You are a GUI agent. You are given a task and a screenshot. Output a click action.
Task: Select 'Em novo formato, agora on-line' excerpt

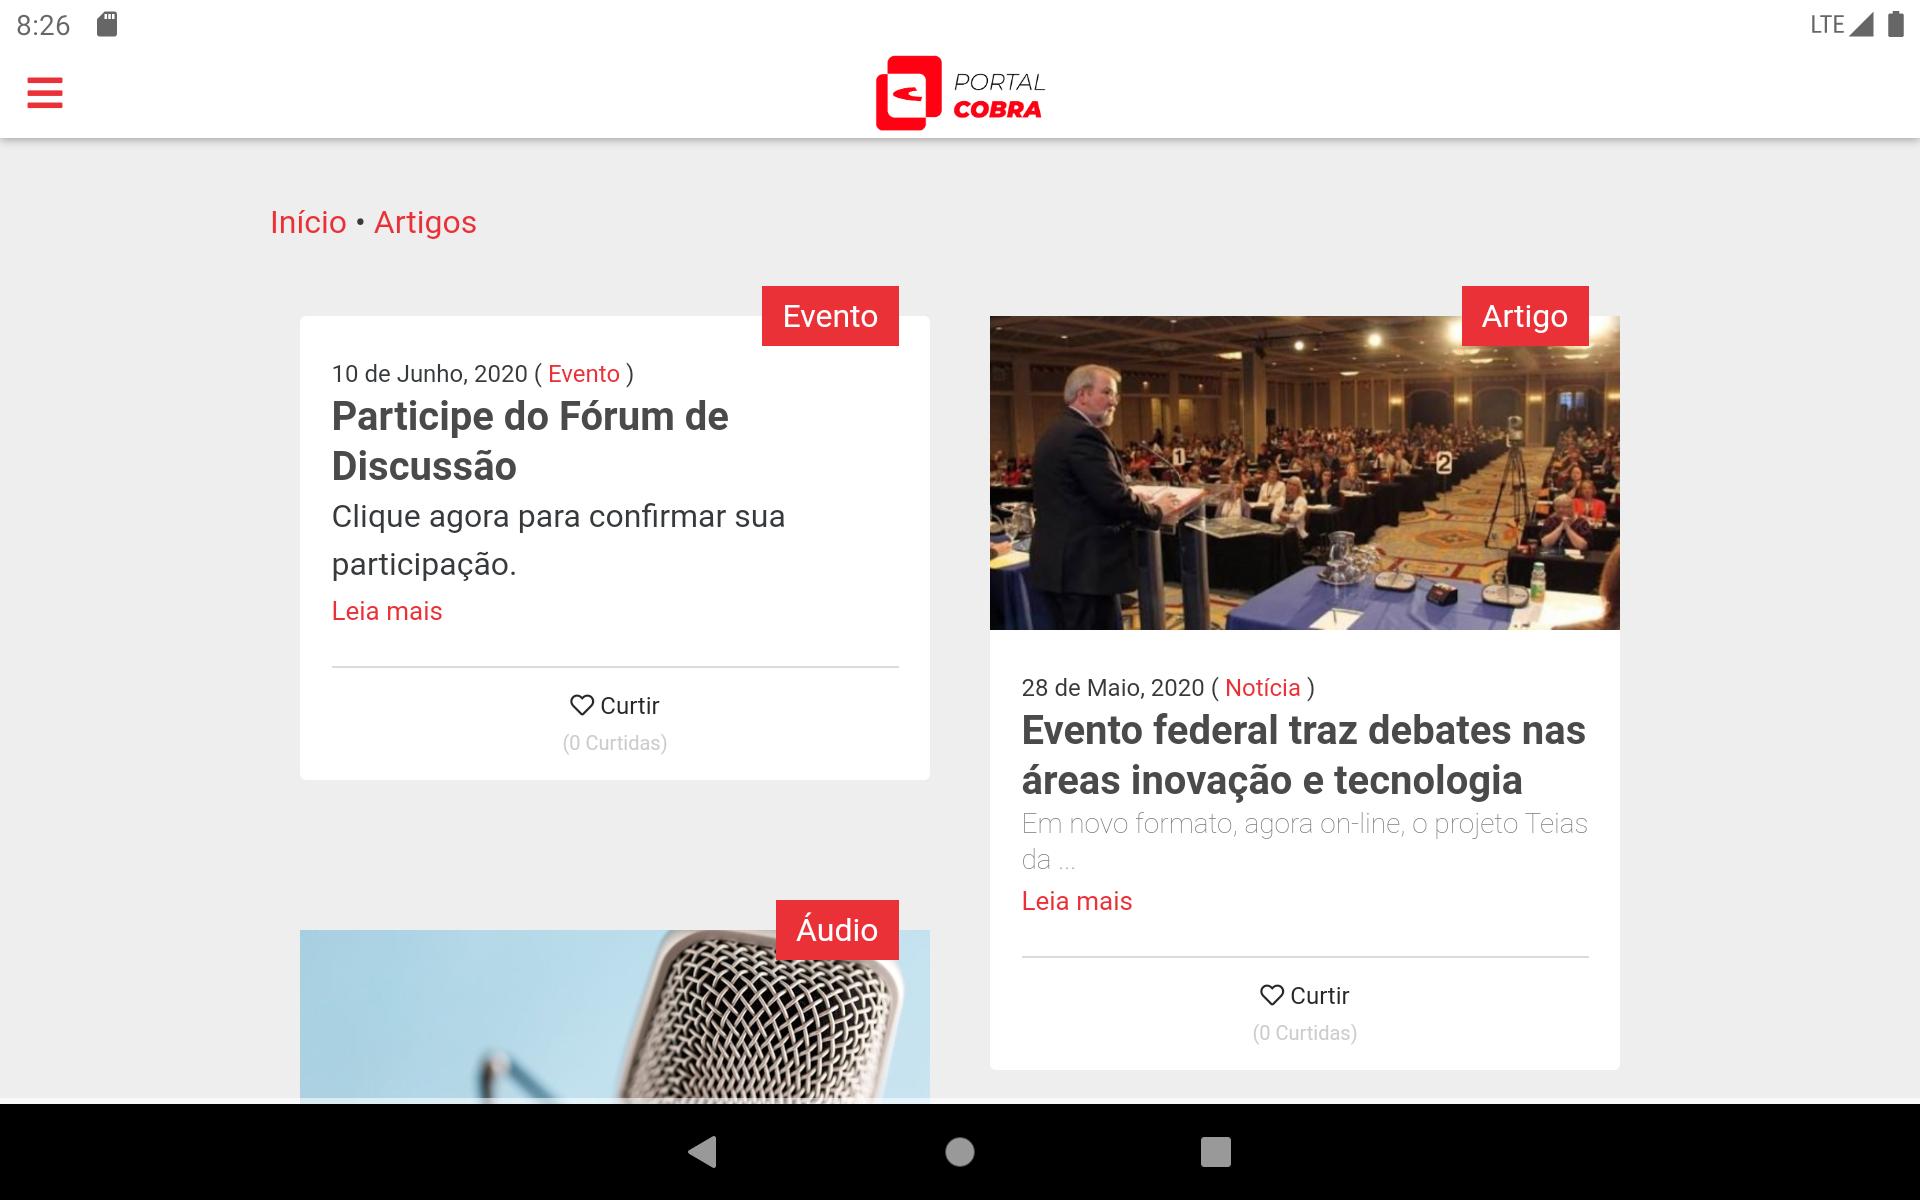click(1305, 841)
